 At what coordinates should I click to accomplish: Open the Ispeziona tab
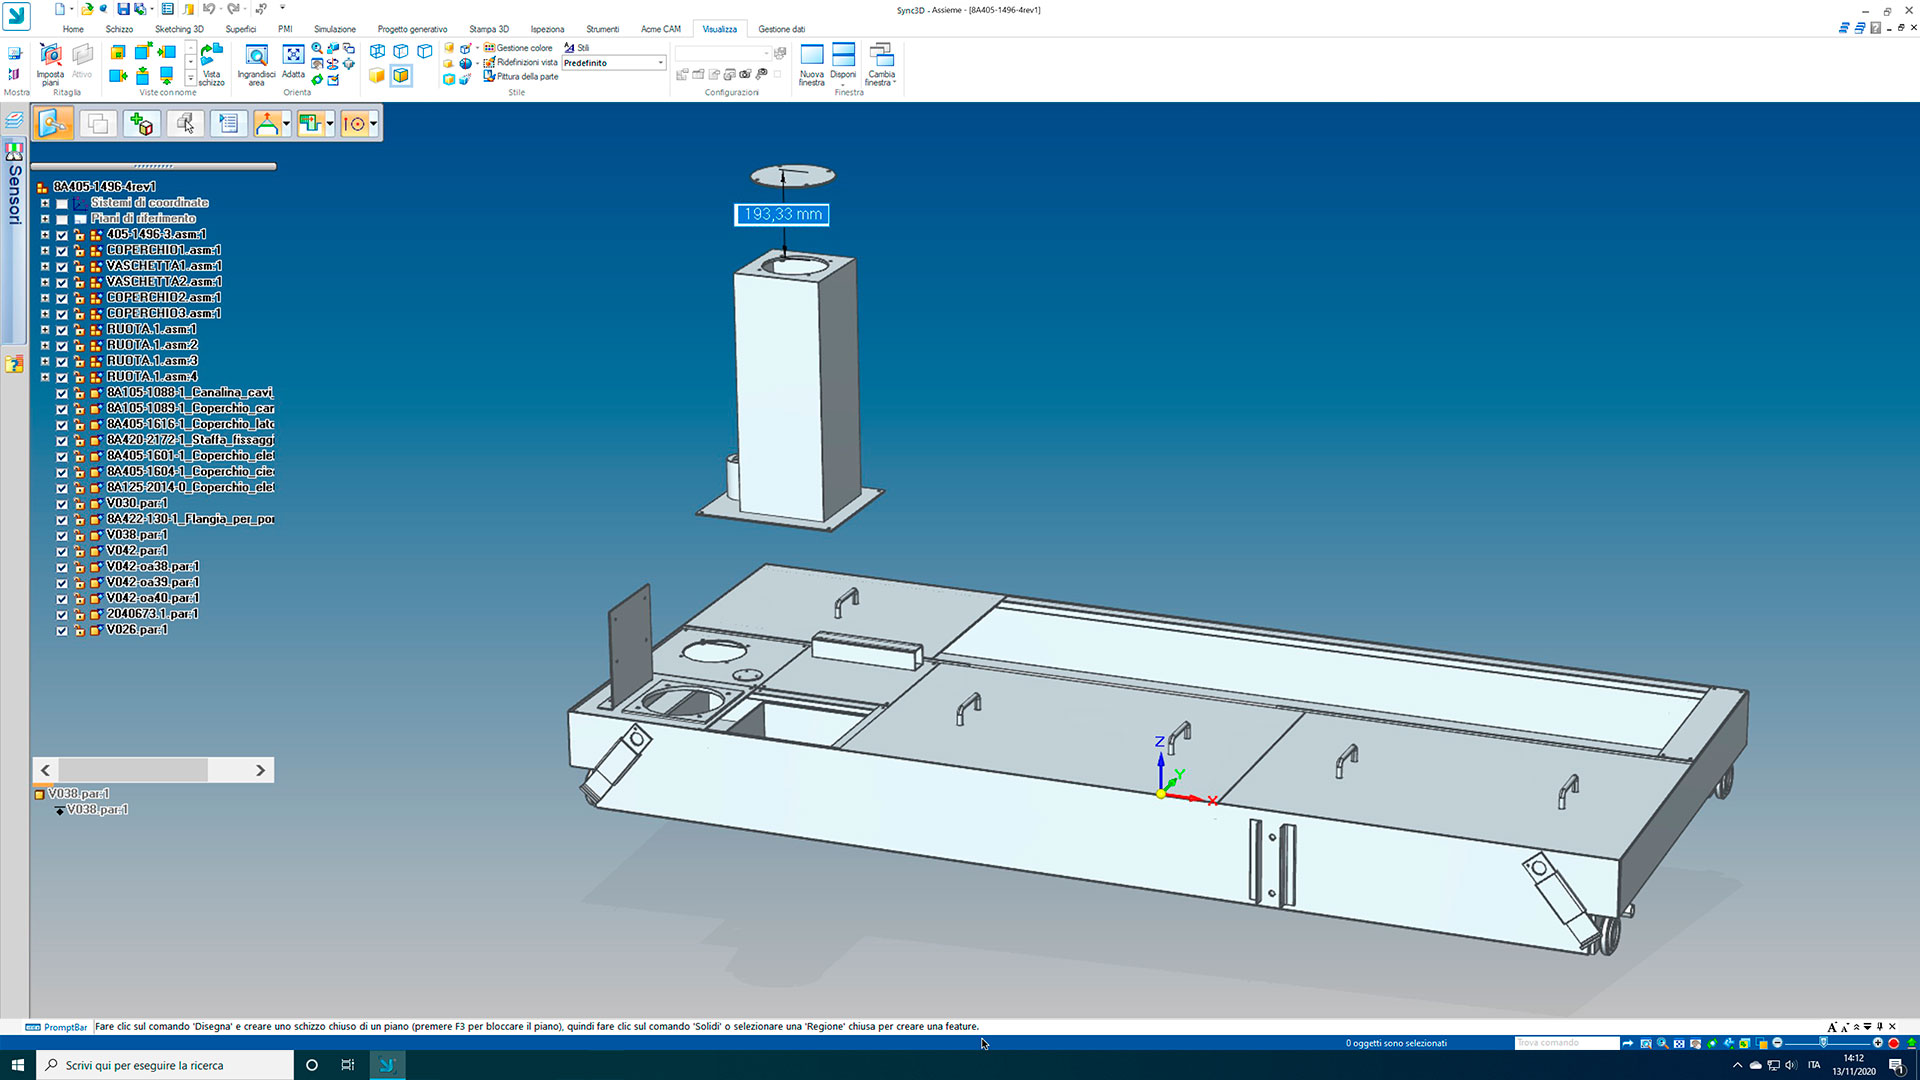tap(547, 29)
